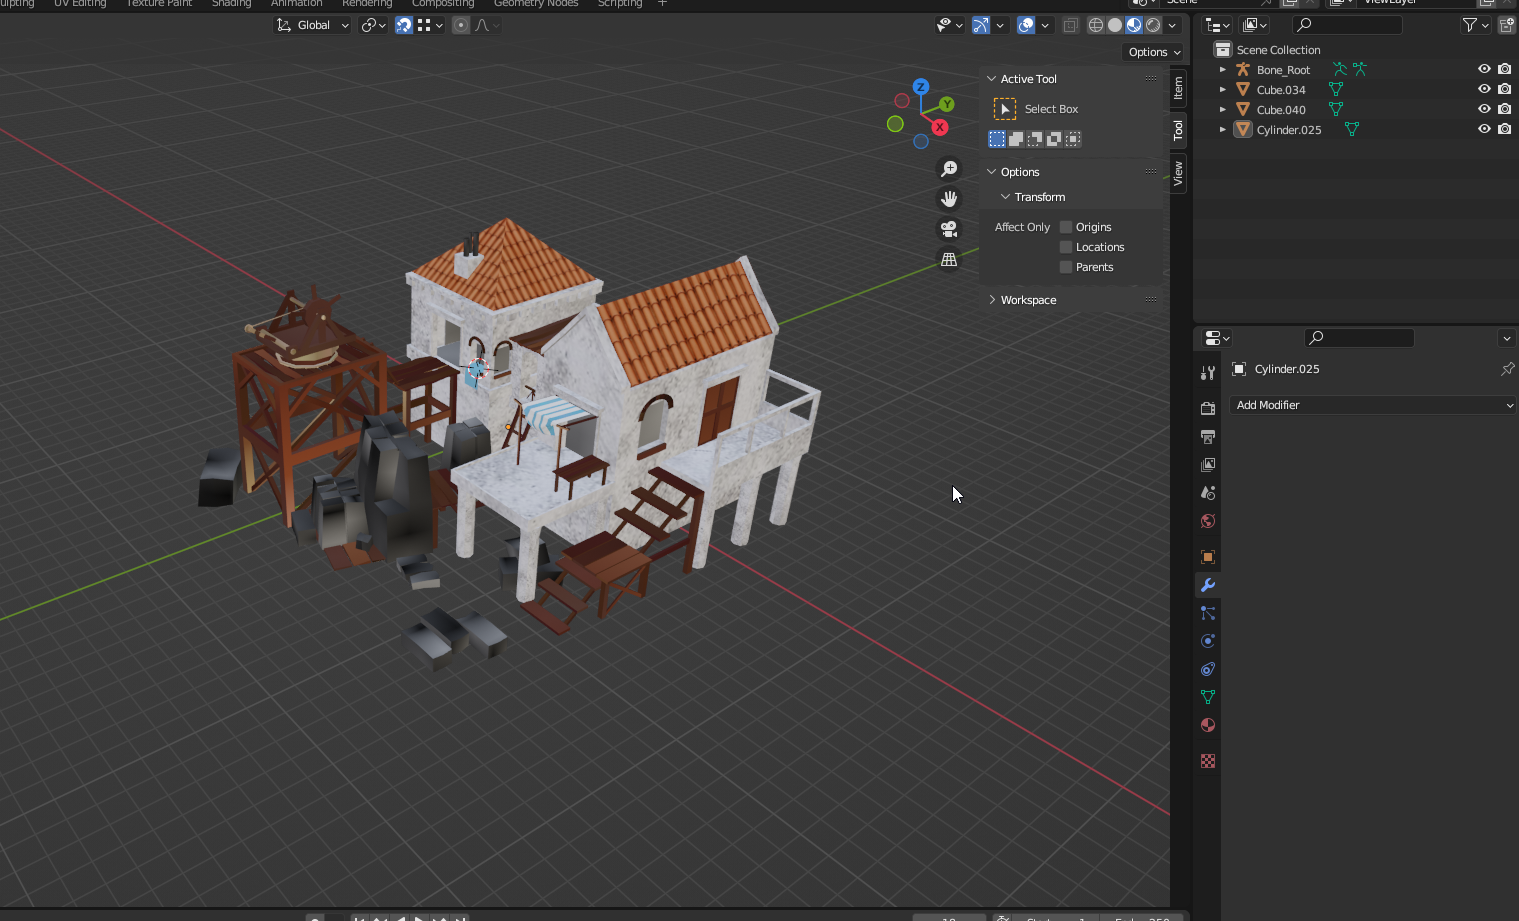Open the World properties tab icon

click(x=1208, y=521)
